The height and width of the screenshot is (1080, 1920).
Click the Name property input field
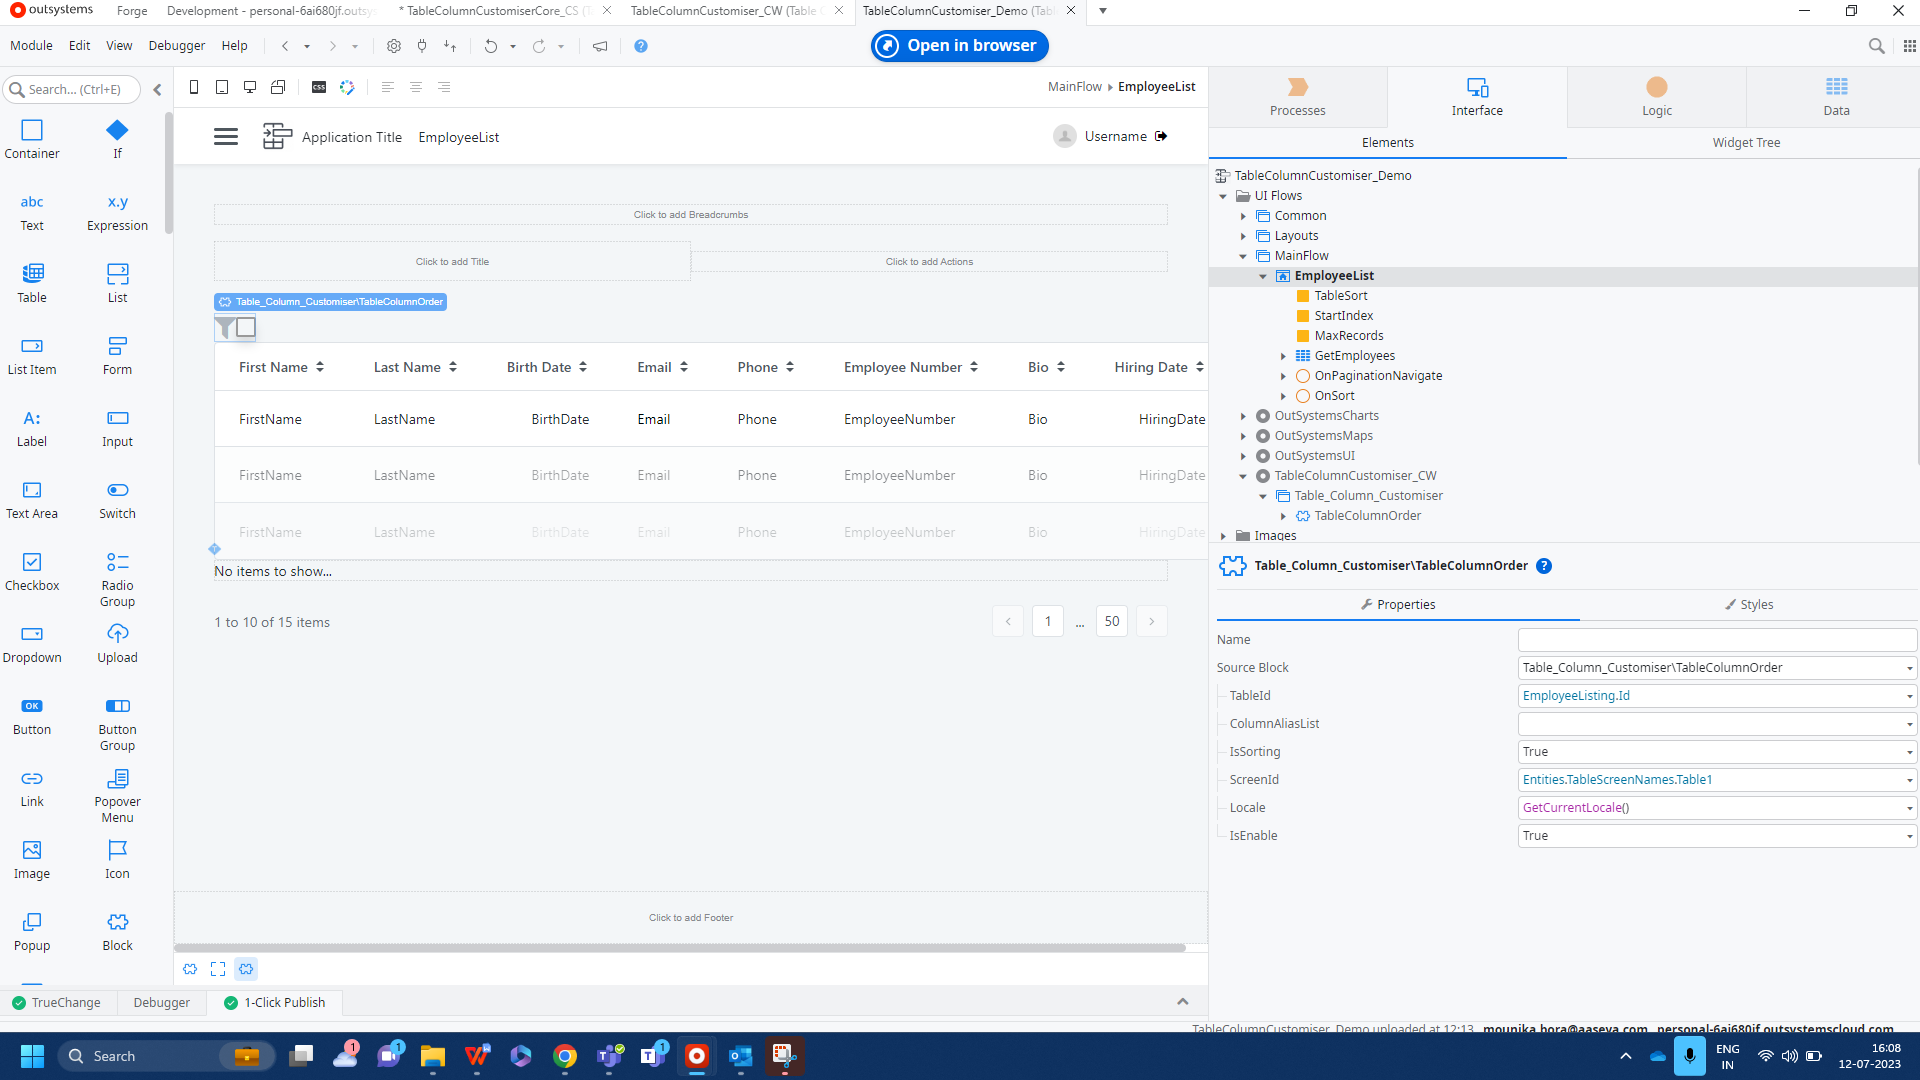[1716, 640]
